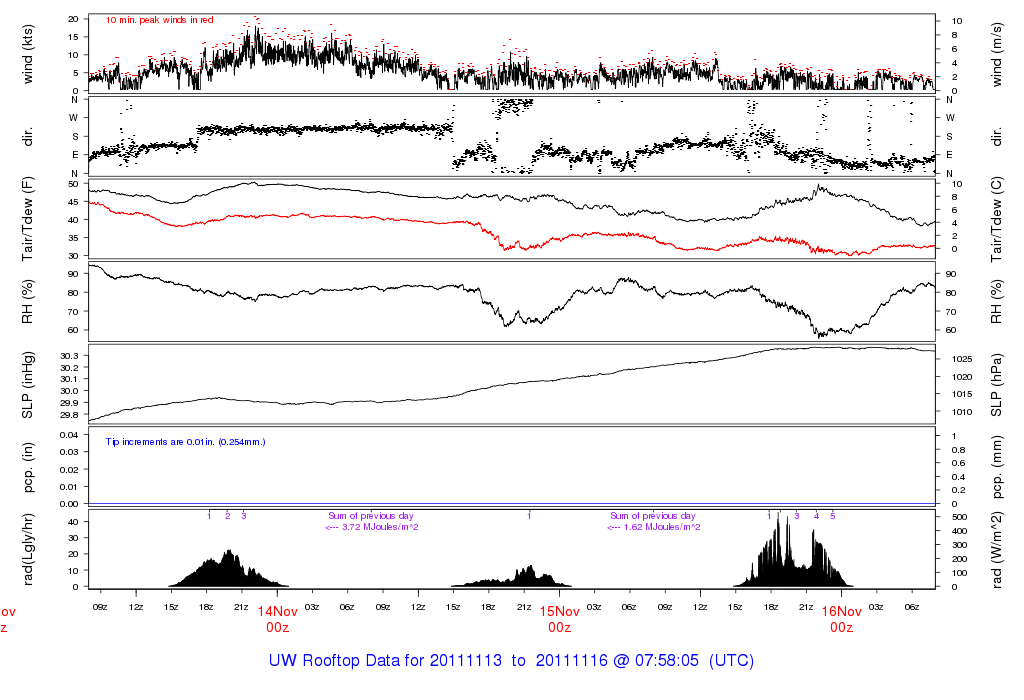This screenshot has width=1024, height=700.
Task: Click the '14Nov' date label
Action: 278,612
